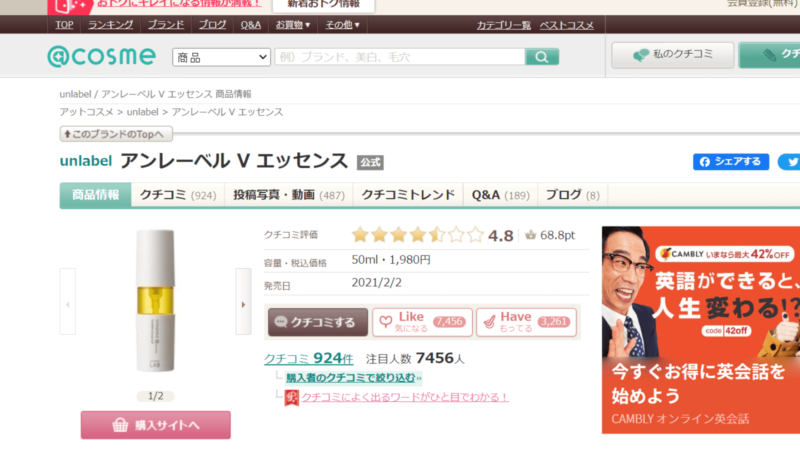
Task: Click the 私のクチコミ button
Action: click(672, 55)
